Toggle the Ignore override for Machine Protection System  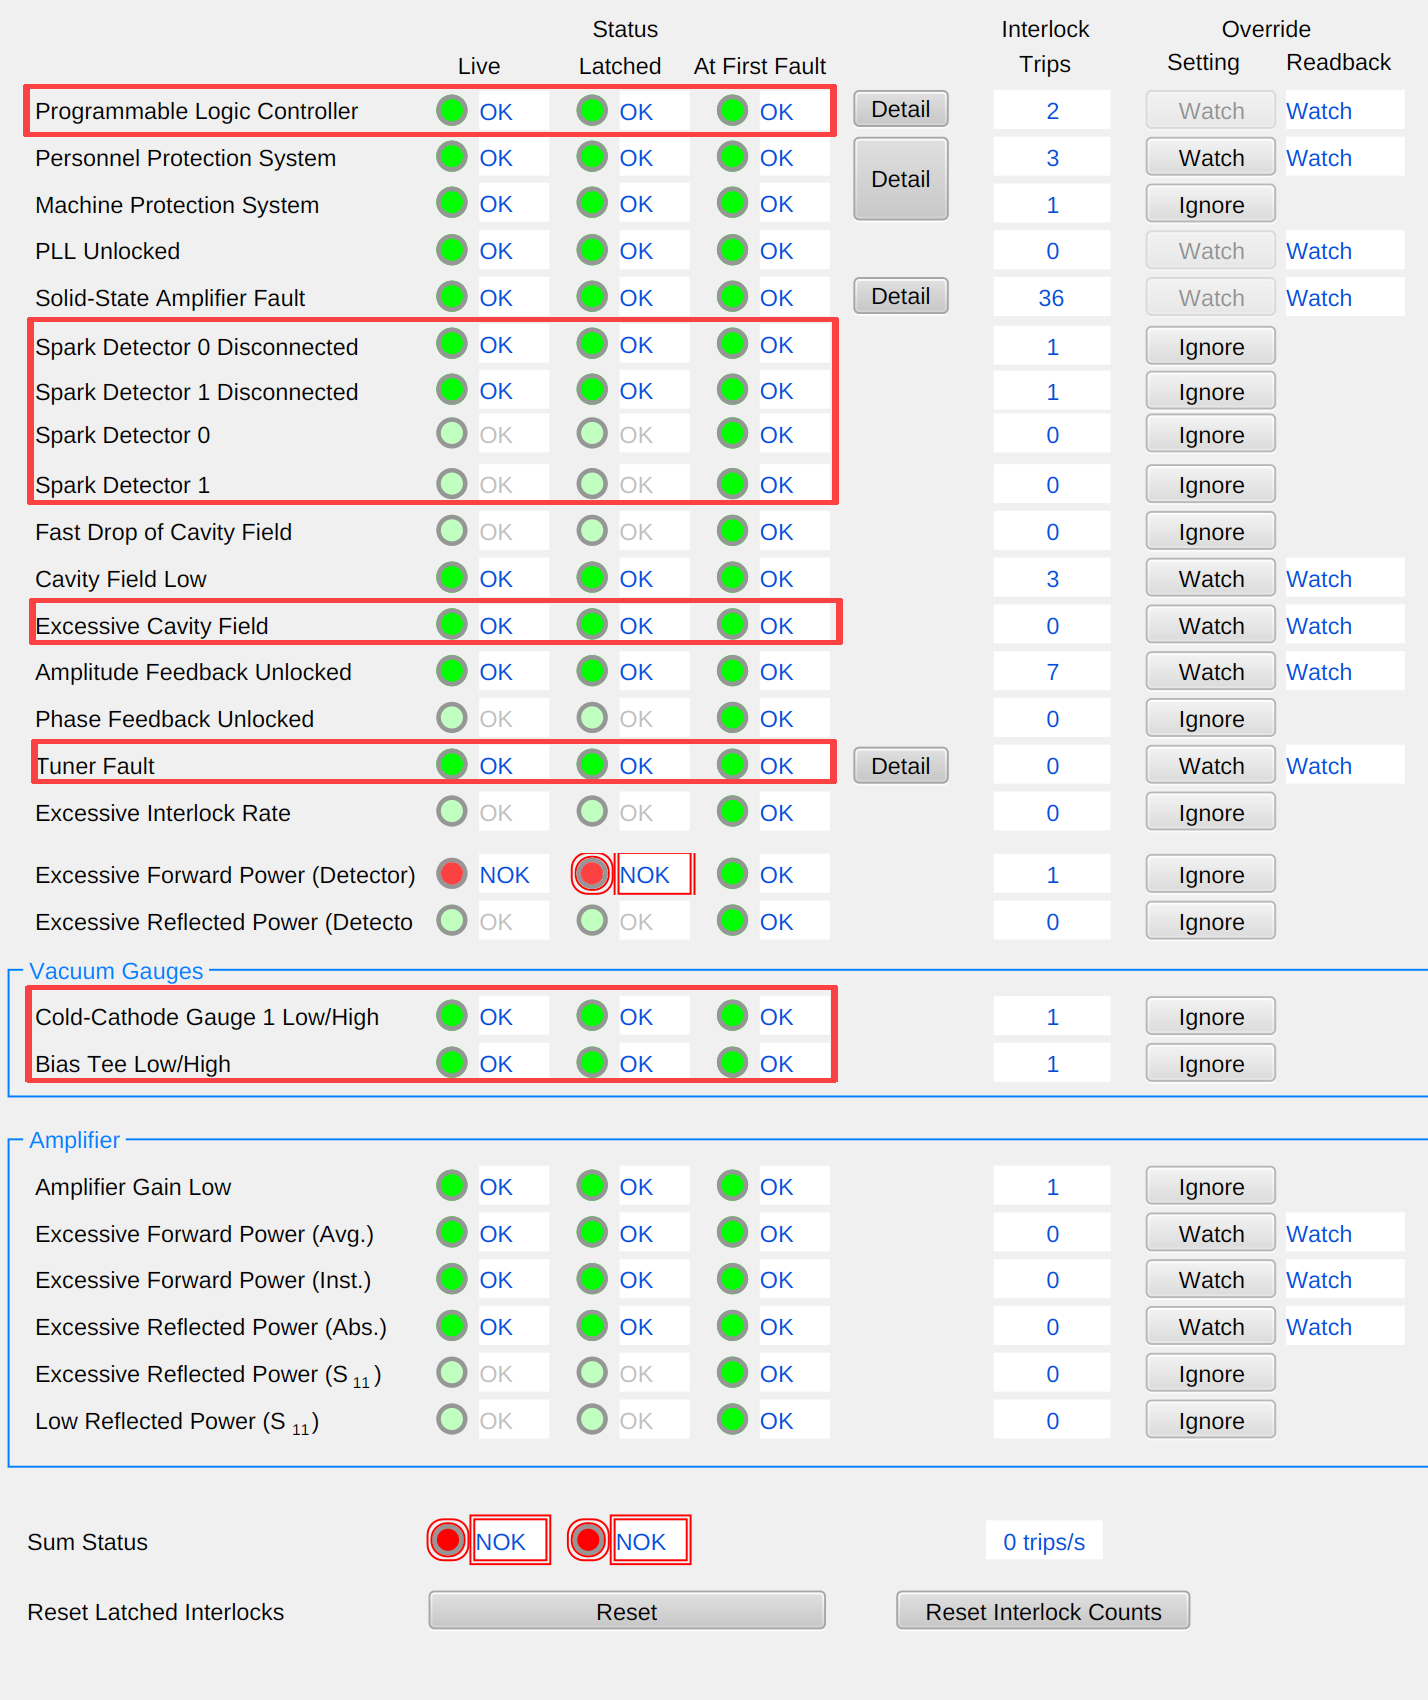(1210, 205)
